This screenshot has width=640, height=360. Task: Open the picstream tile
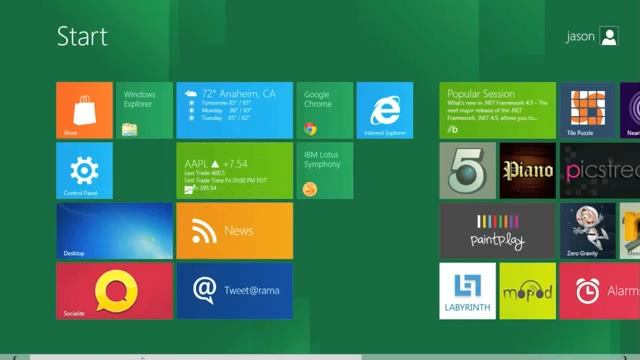(600, 171)
